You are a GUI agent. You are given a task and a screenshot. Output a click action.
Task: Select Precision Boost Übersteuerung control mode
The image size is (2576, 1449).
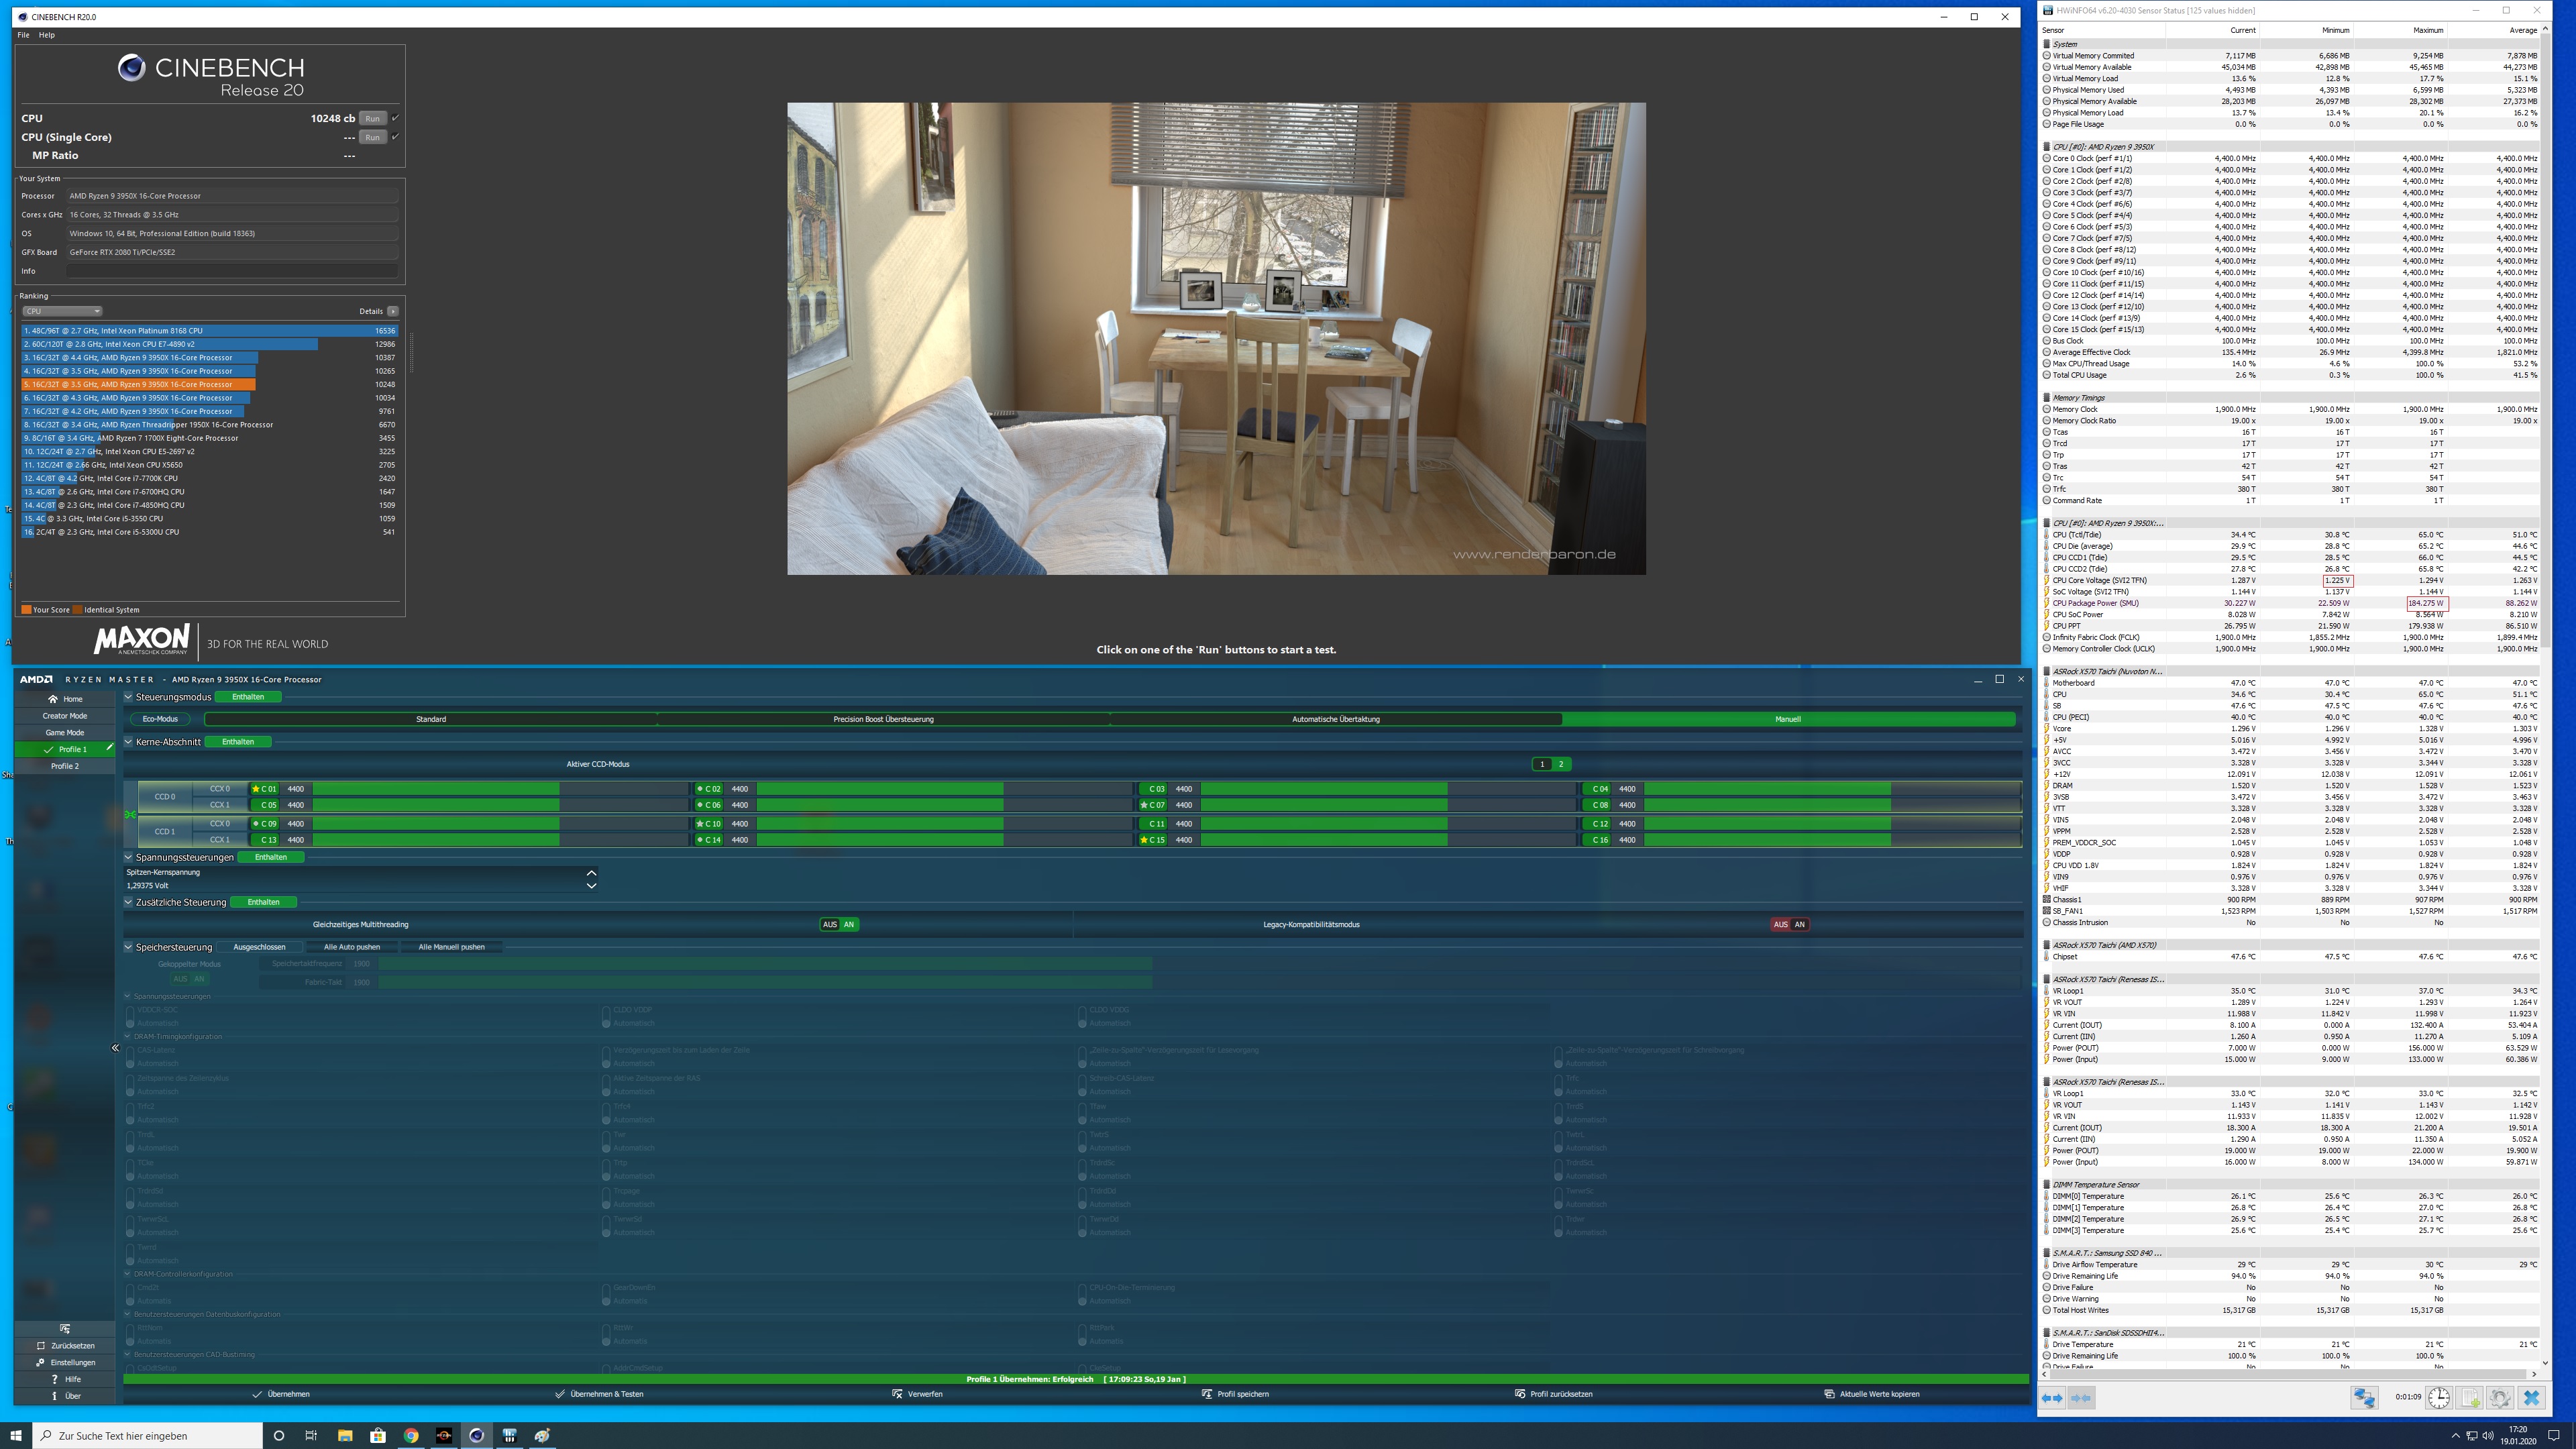click(x=883, y=719)
